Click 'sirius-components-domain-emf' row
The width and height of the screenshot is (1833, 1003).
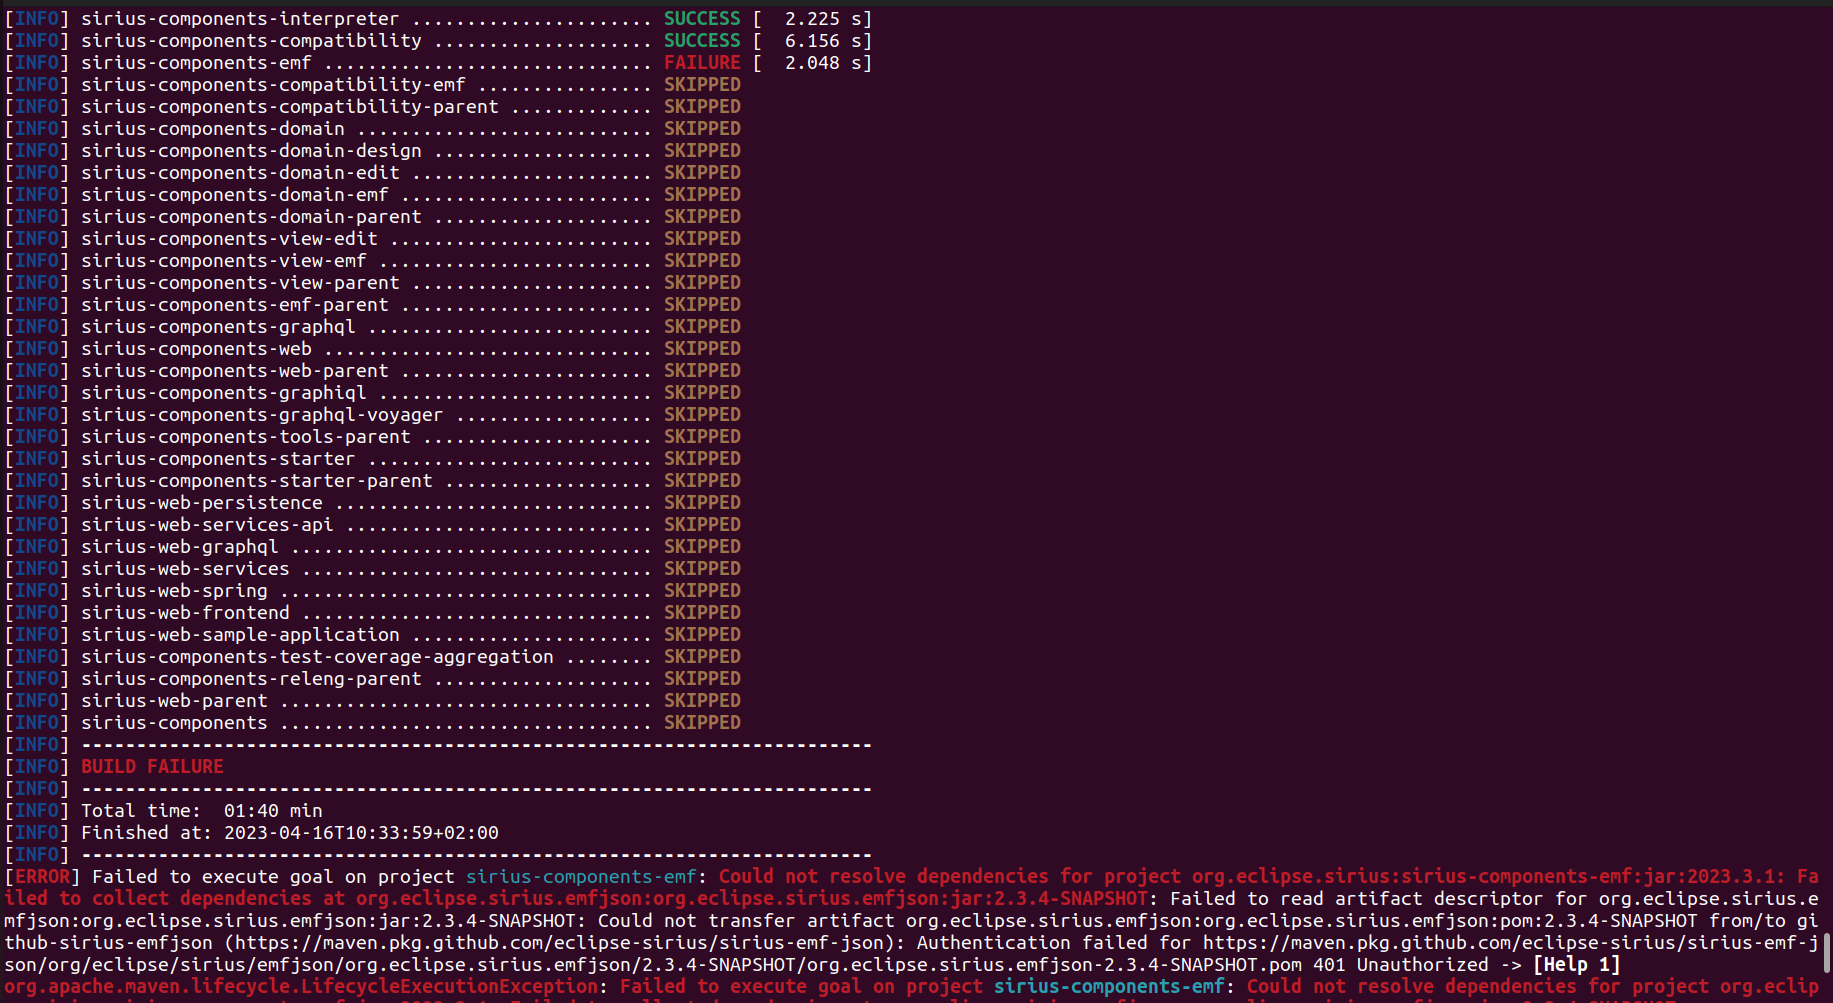tap(372, 195)
